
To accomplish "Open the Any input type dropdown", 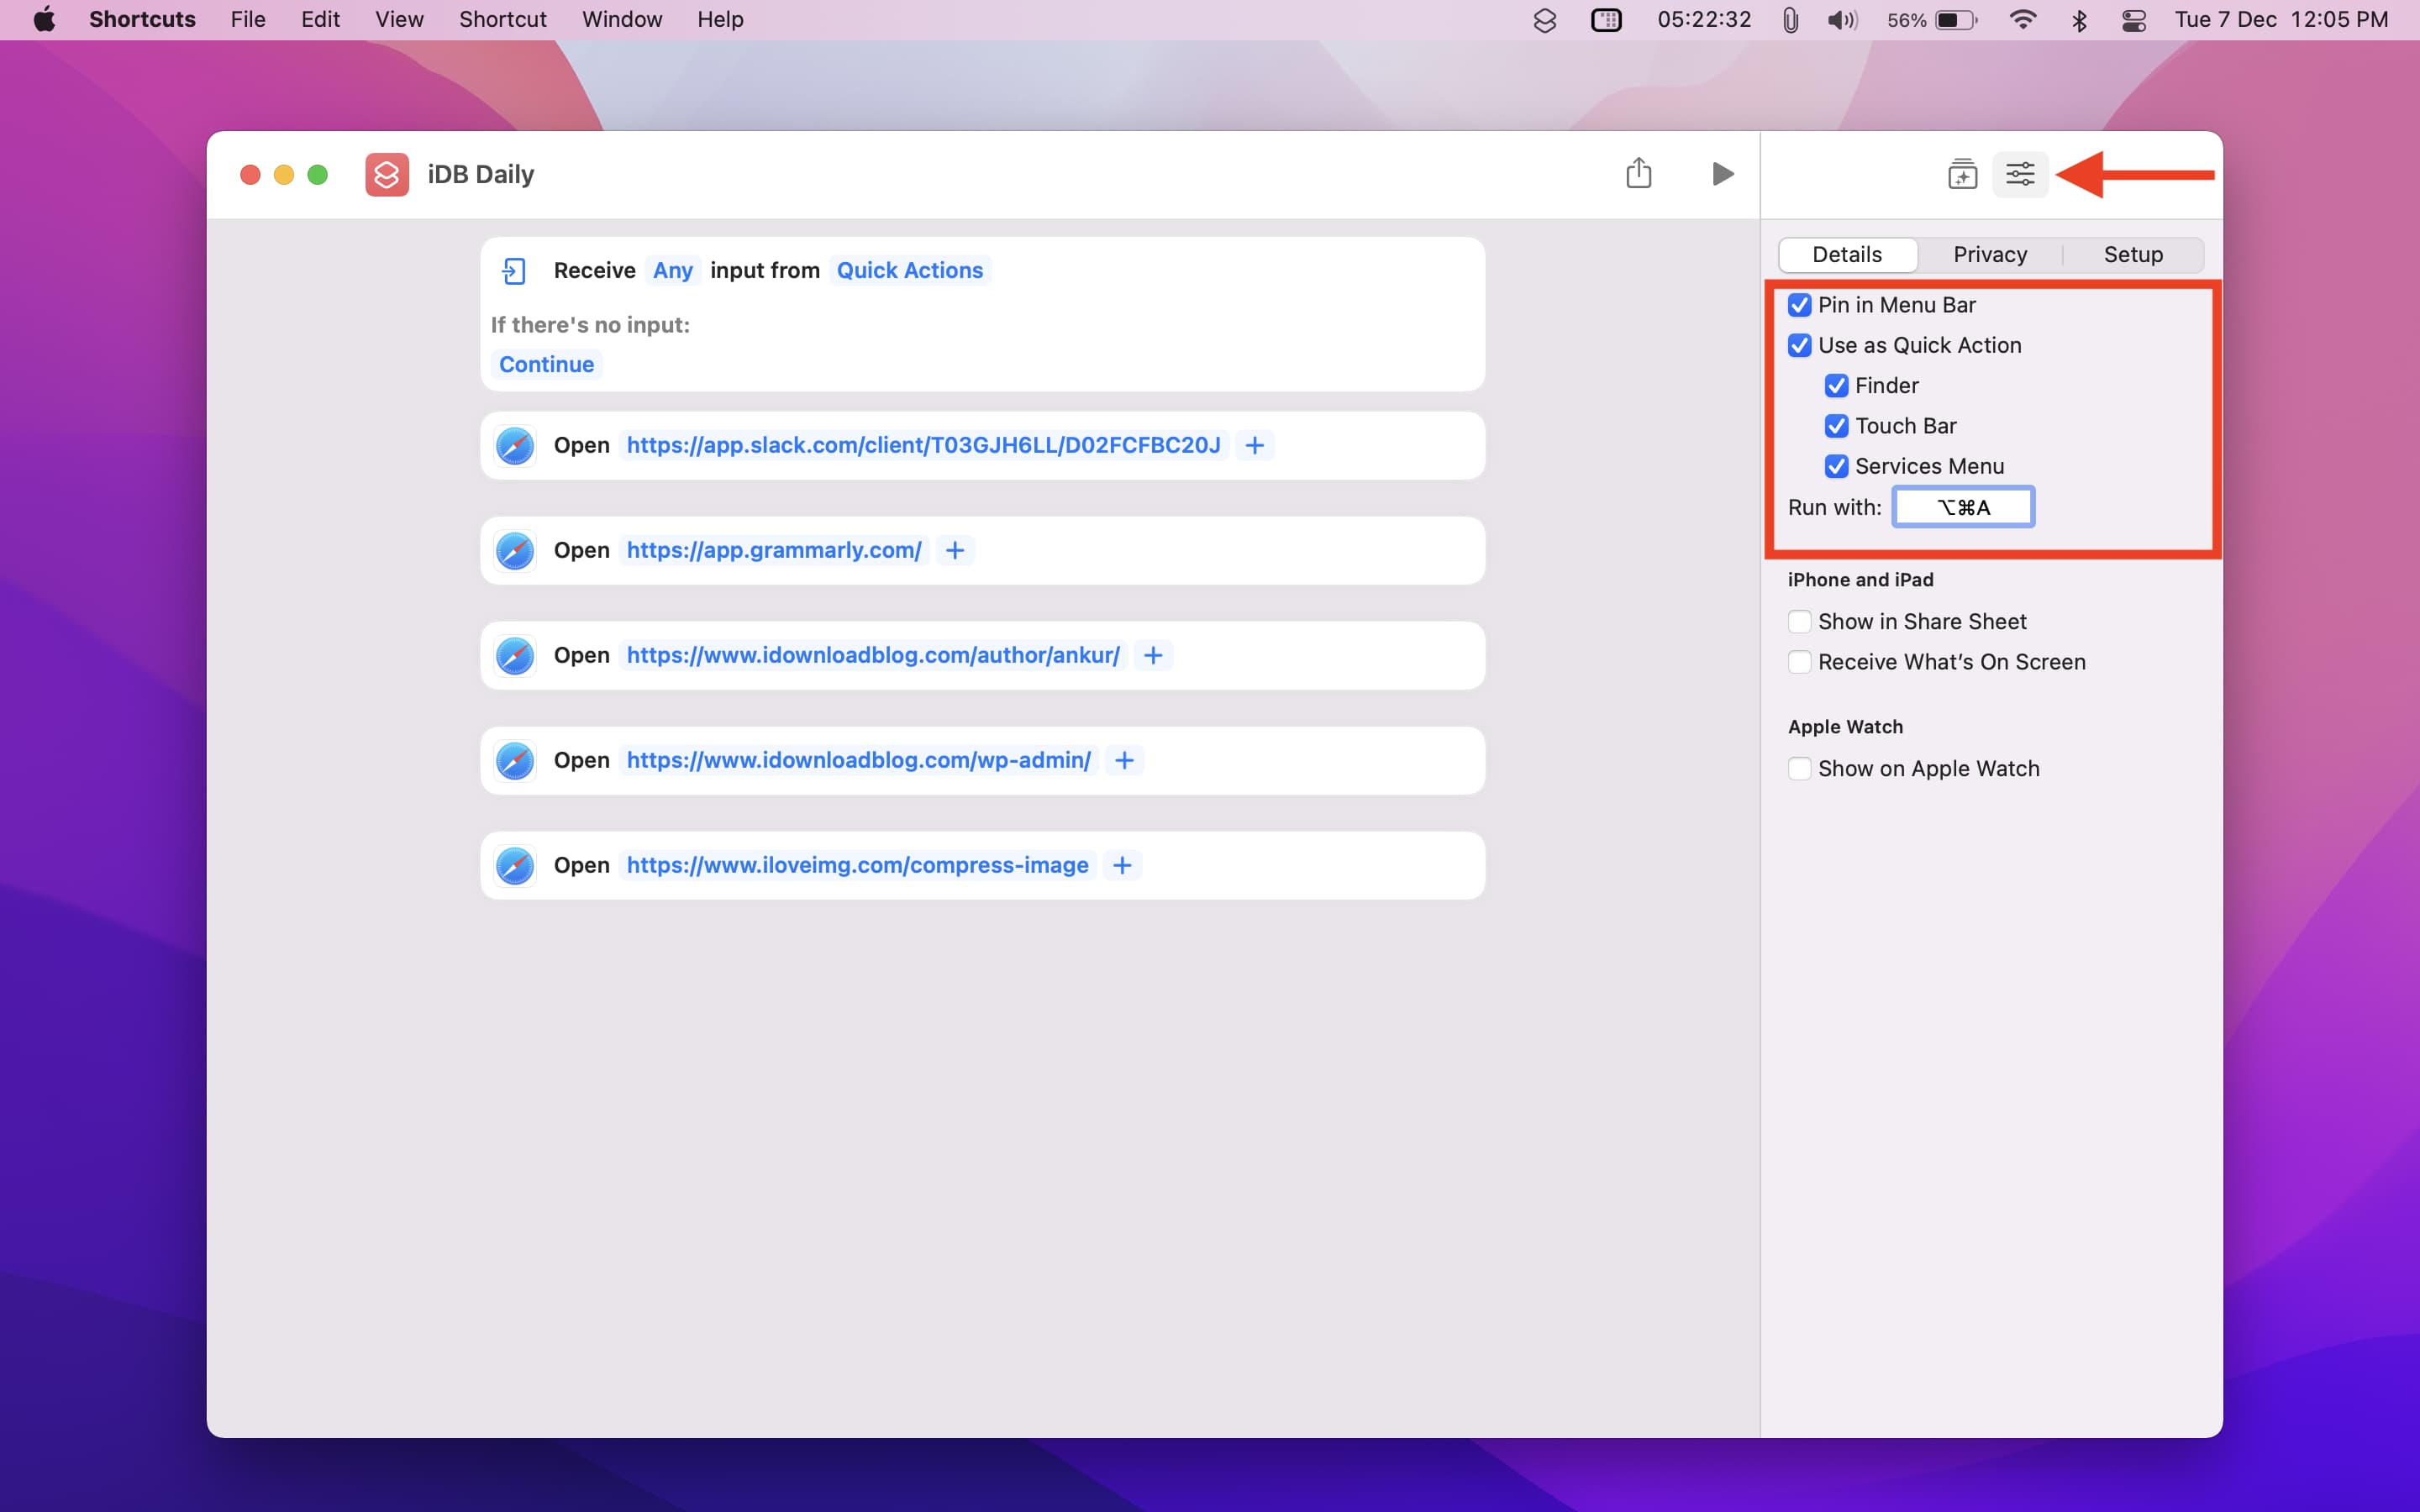I will click(x=672, y=270).
